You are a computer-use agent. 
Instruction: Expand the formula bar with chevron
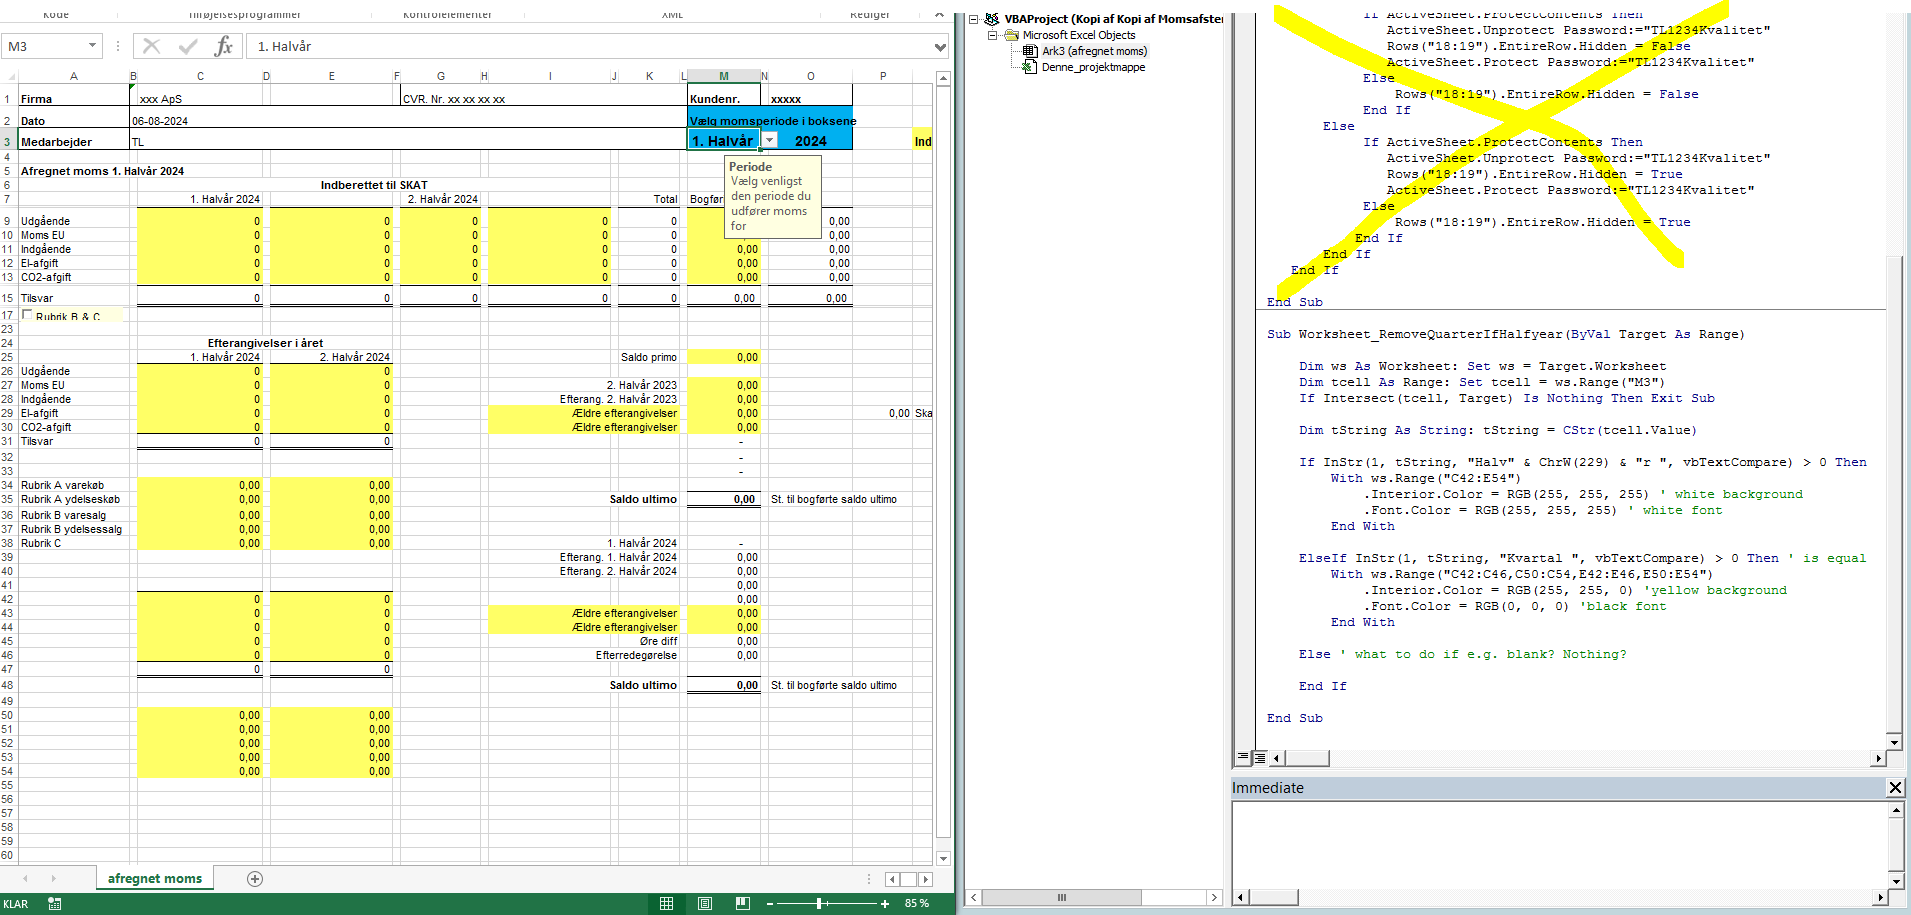(x=940, y=47)
